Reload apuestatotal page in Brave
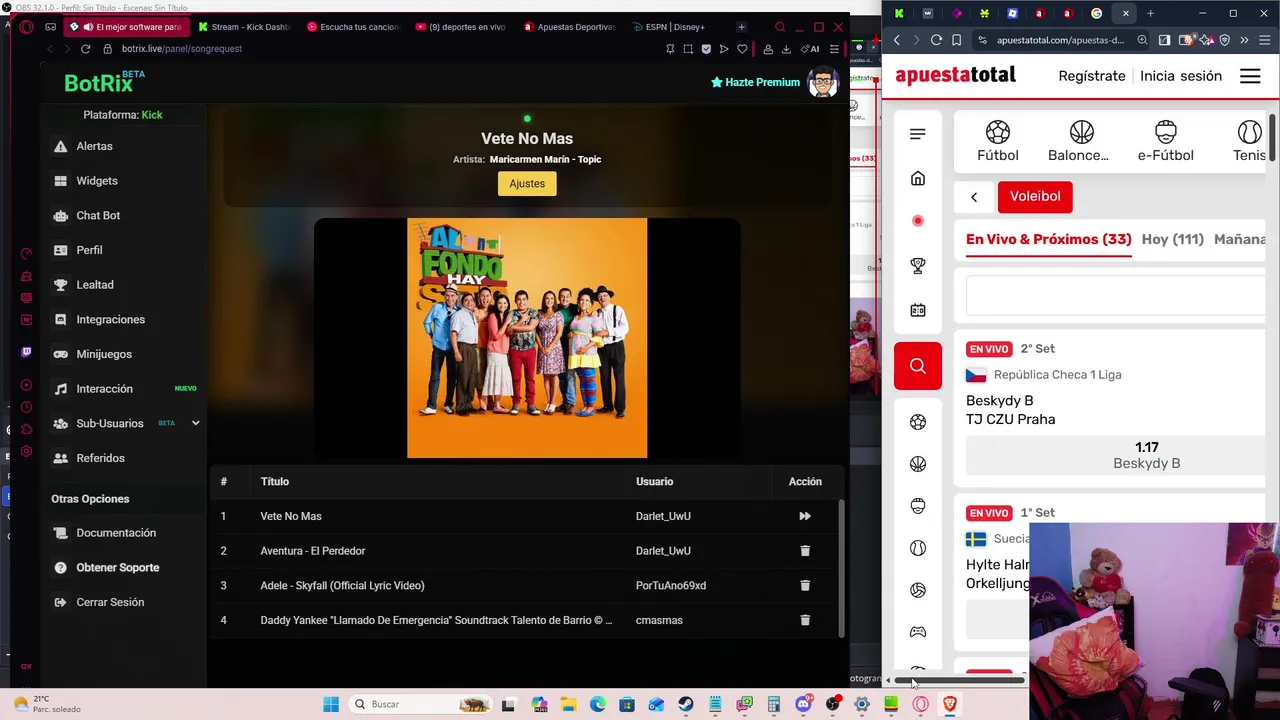The image size is (1280, 720). point(936,40)
